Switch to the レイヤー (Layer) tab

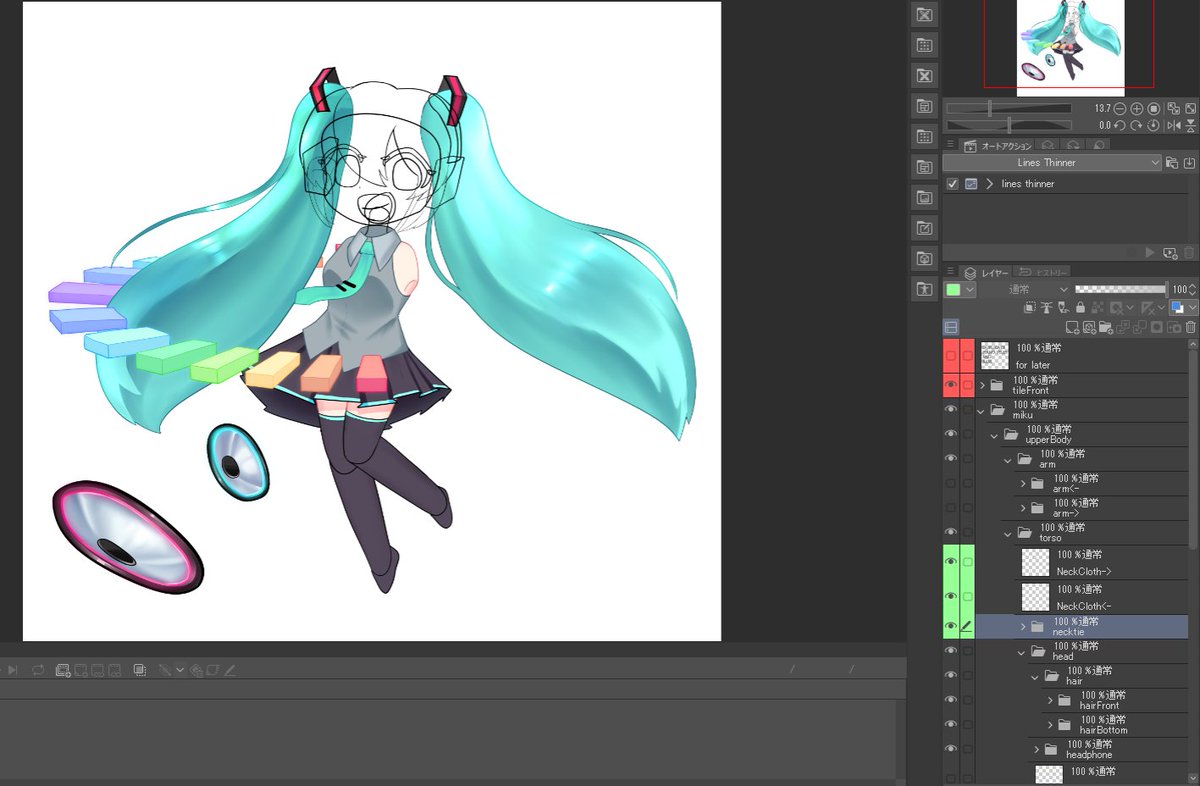pos(985,272)
